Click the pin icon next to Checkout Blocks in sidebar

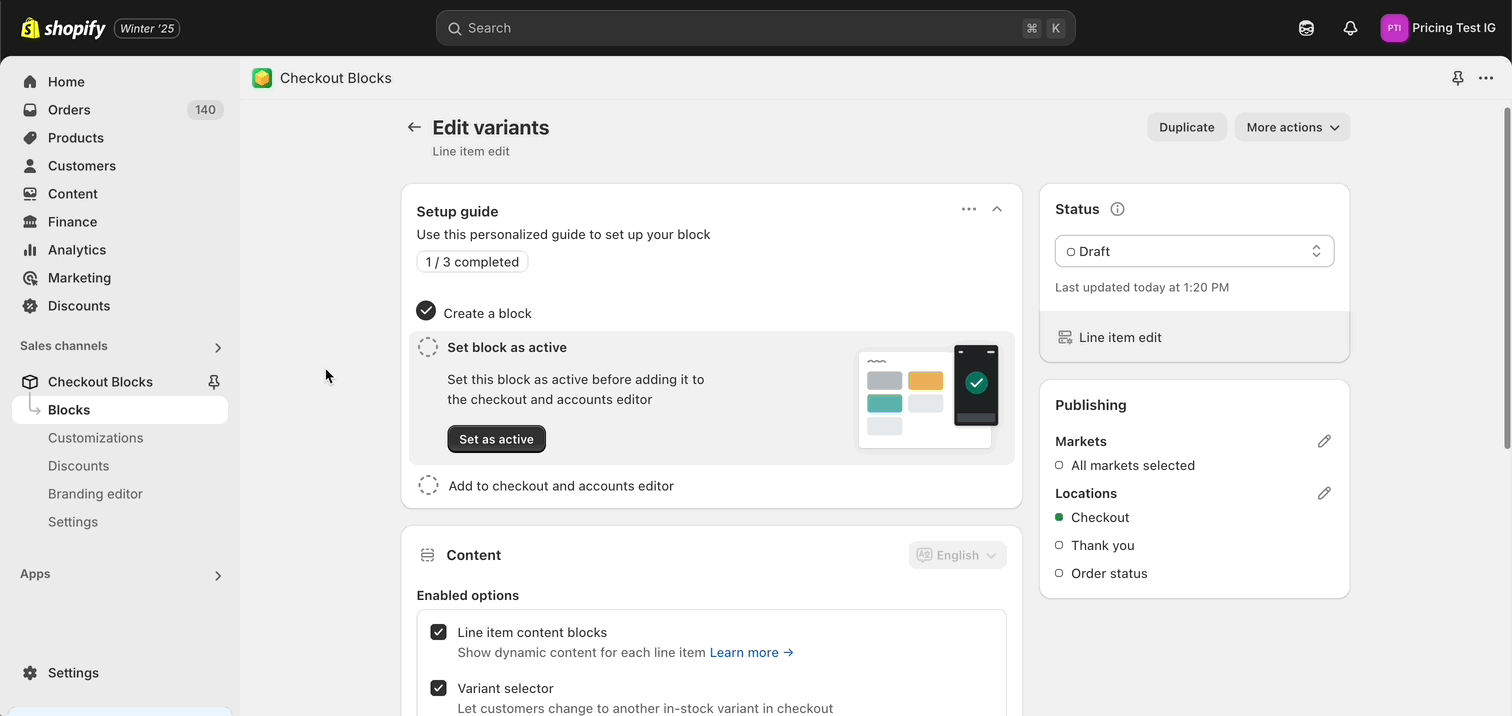coord(213,382)
